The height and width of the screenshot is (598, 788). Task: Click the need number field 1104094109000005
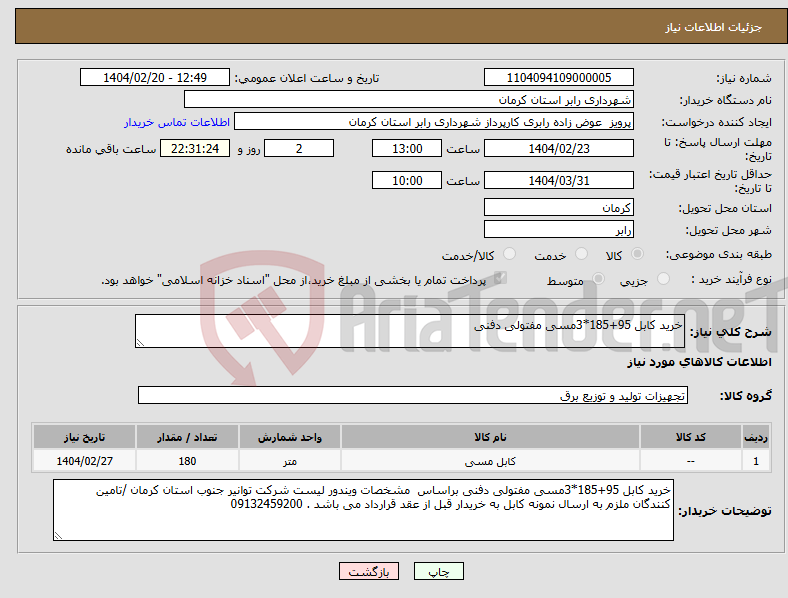tap(558, 77)
